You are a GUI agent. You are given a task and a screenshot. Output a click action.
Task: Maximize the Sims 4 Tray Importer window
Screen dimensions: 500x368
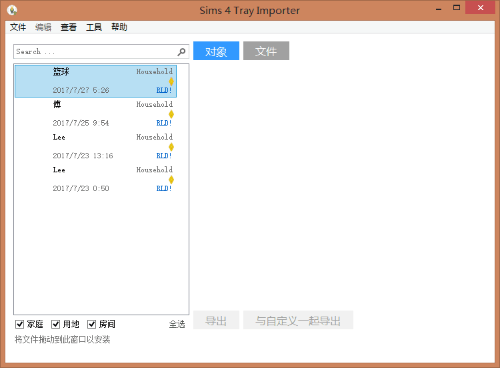456,7
